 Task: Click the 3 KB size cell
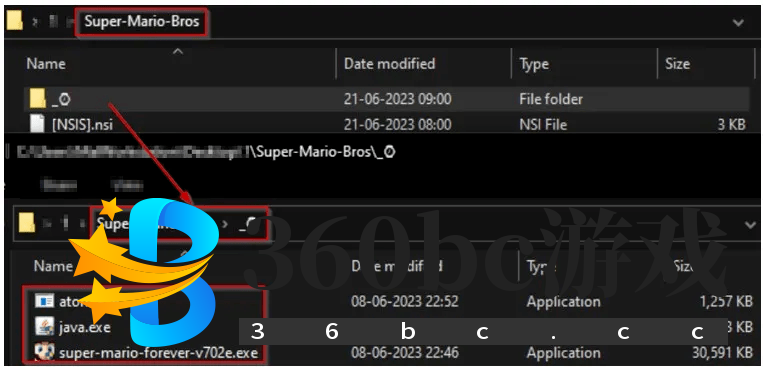pos(731,125)
